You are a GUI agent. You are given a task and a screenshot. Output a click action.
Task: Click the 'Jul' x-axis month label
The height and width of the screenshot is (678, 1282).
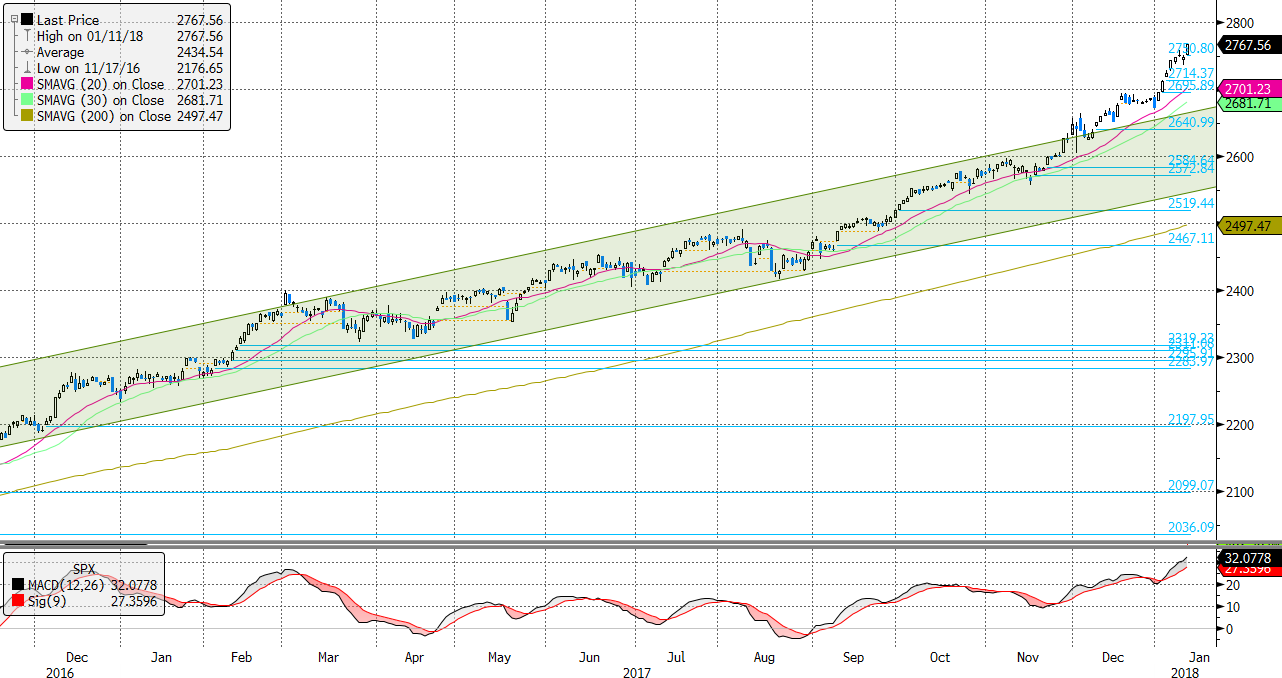pyautogui.click(x=676, y=658)
